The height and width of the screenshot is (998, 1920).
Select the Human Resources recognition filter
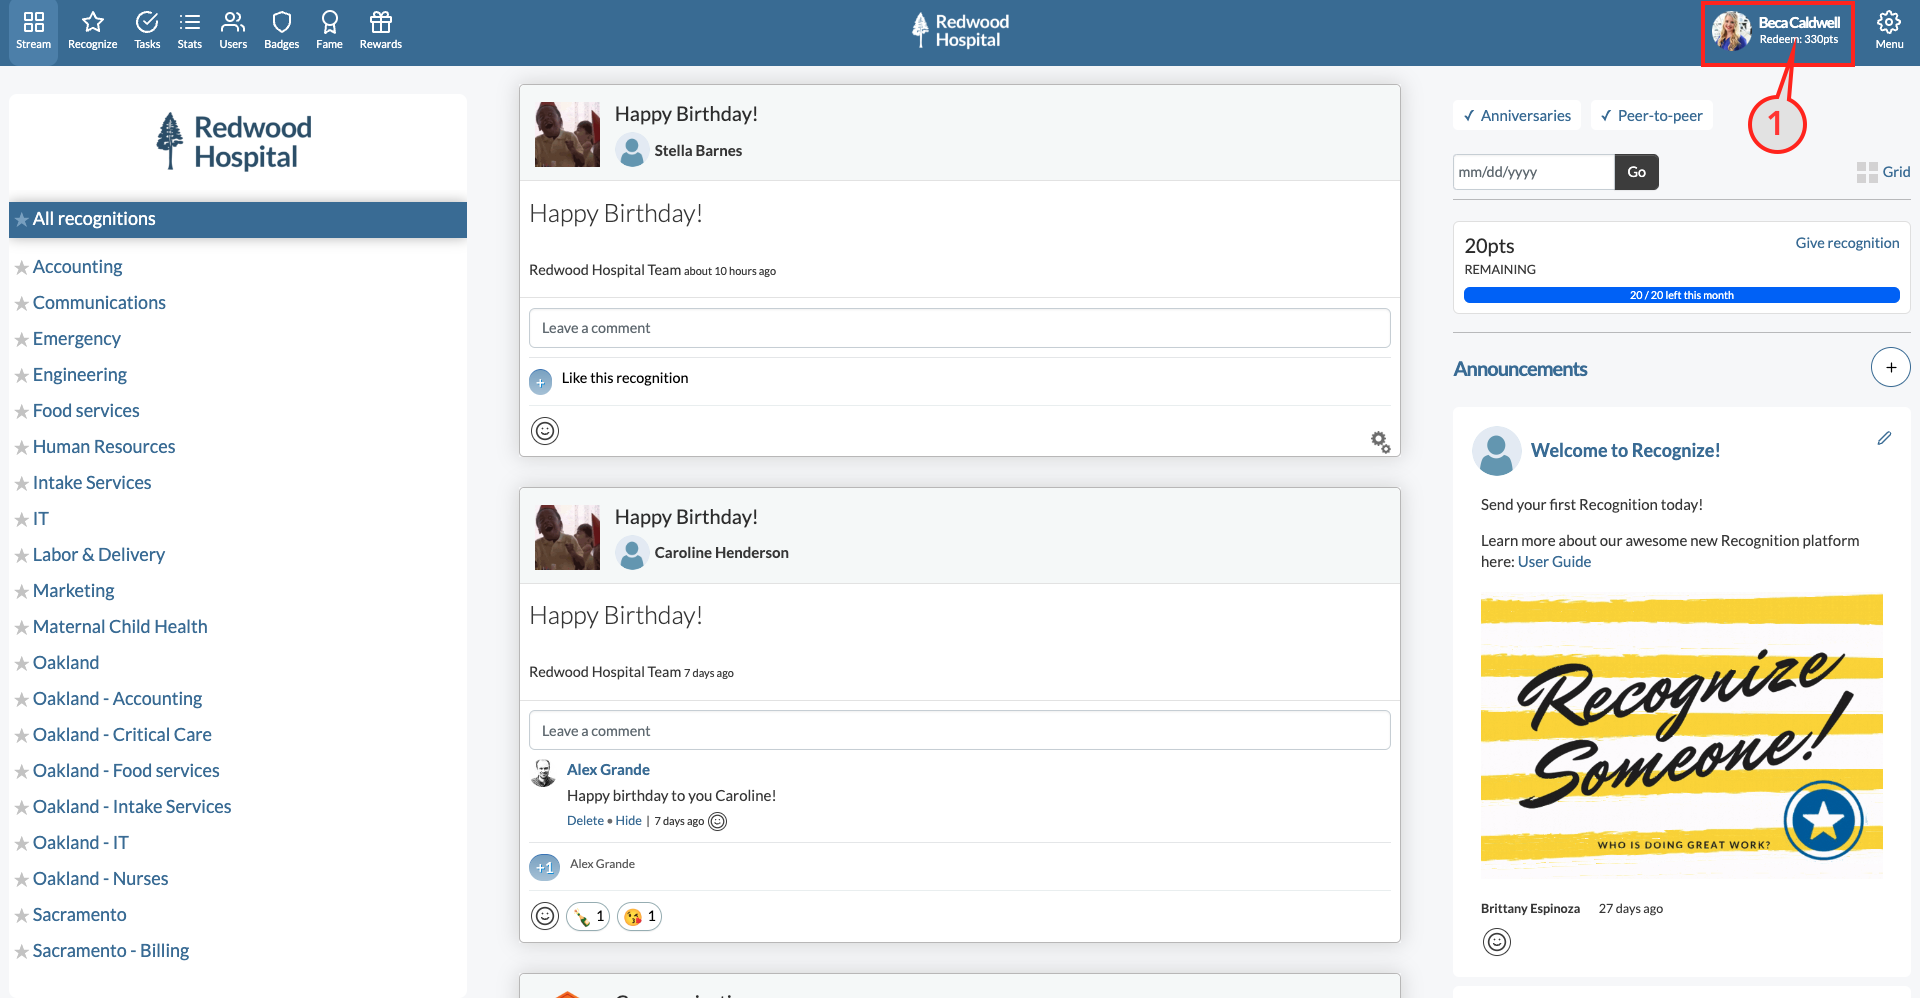coord(103,446)
